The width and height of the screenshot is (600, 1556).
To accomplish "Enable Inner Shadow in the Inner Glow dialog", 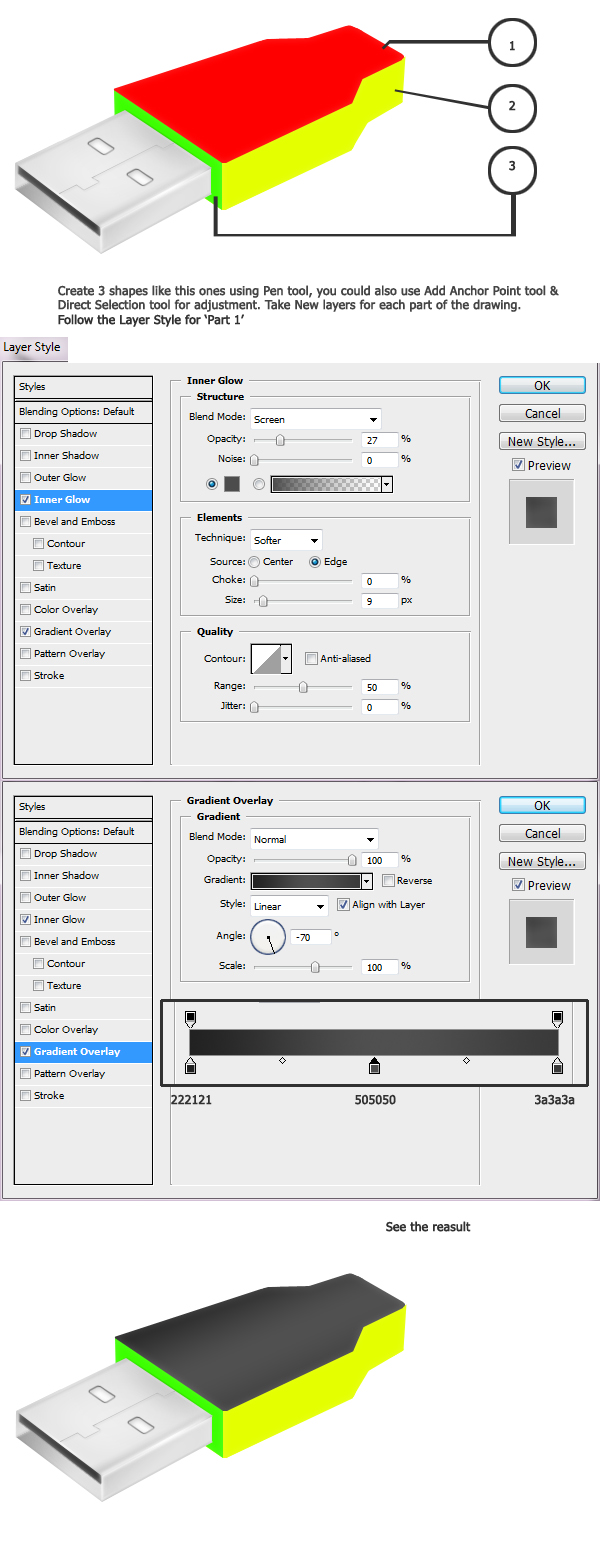I will 25,456.
